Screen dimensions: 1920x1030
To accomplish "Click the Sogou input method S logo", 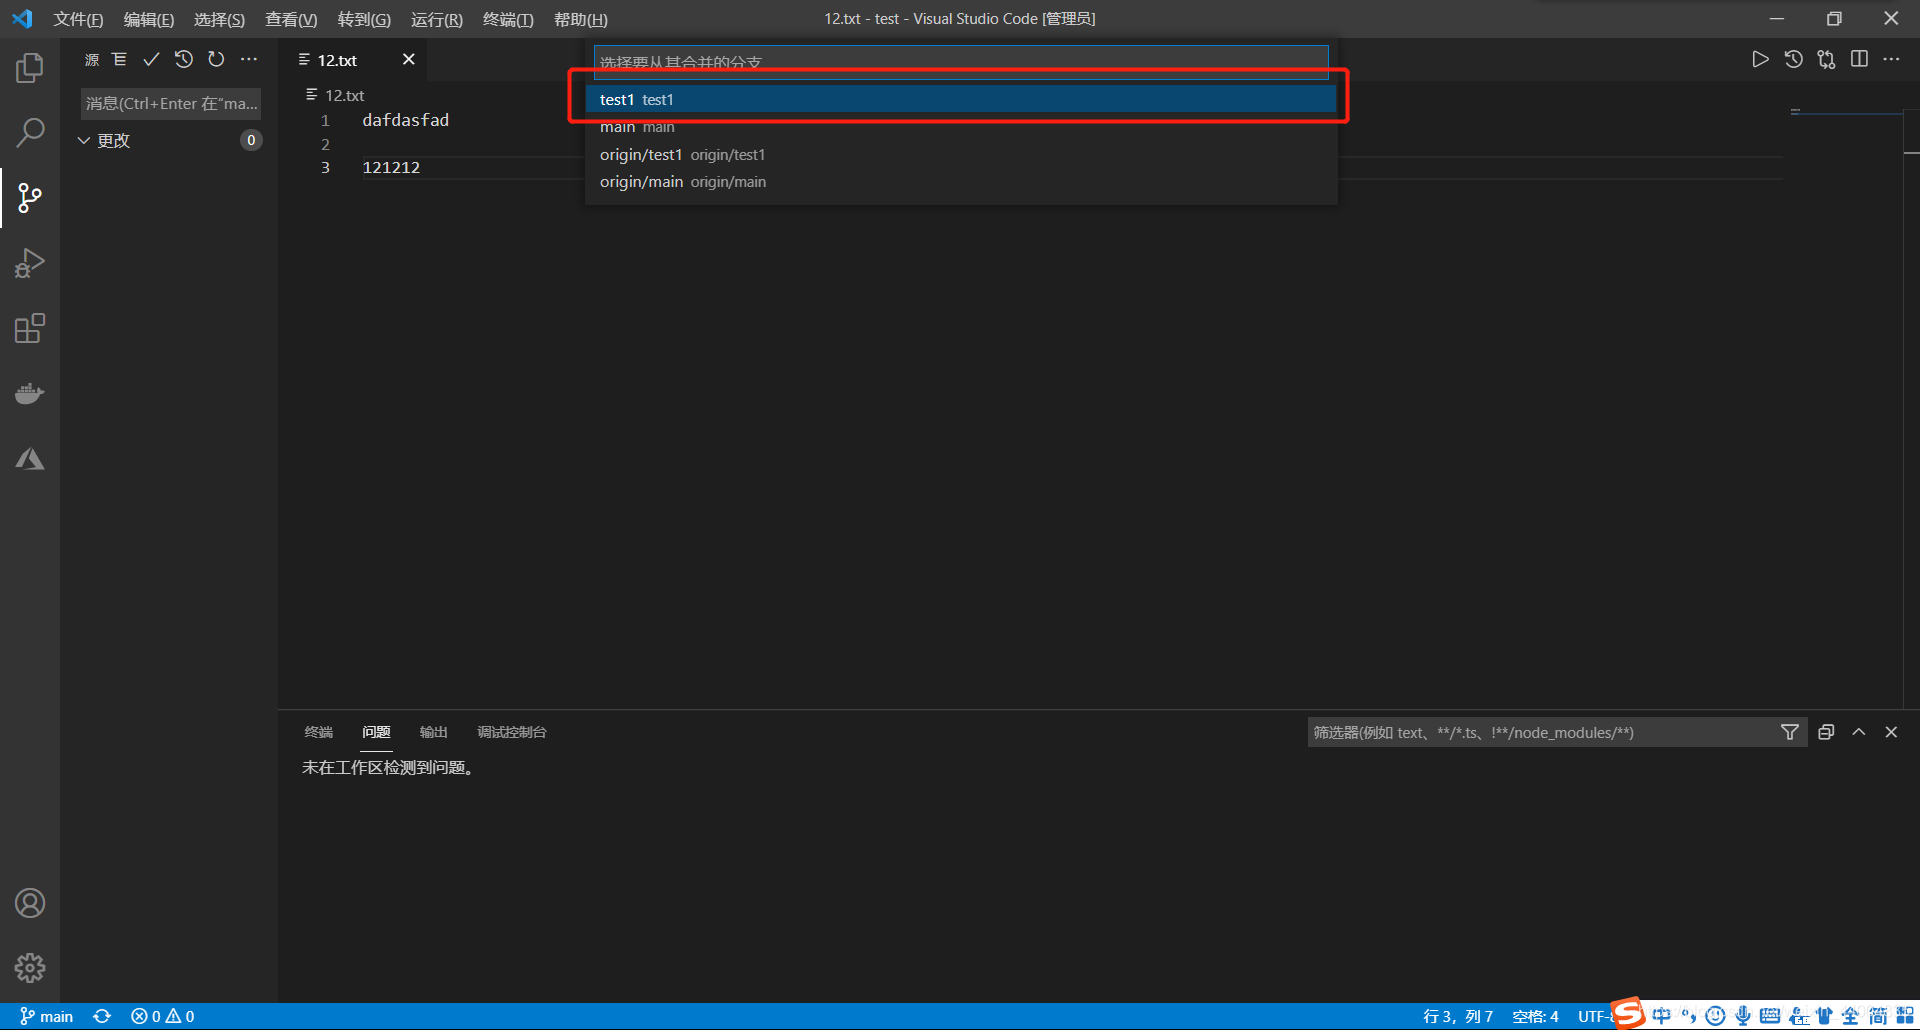I will tap(1628, 1013).
